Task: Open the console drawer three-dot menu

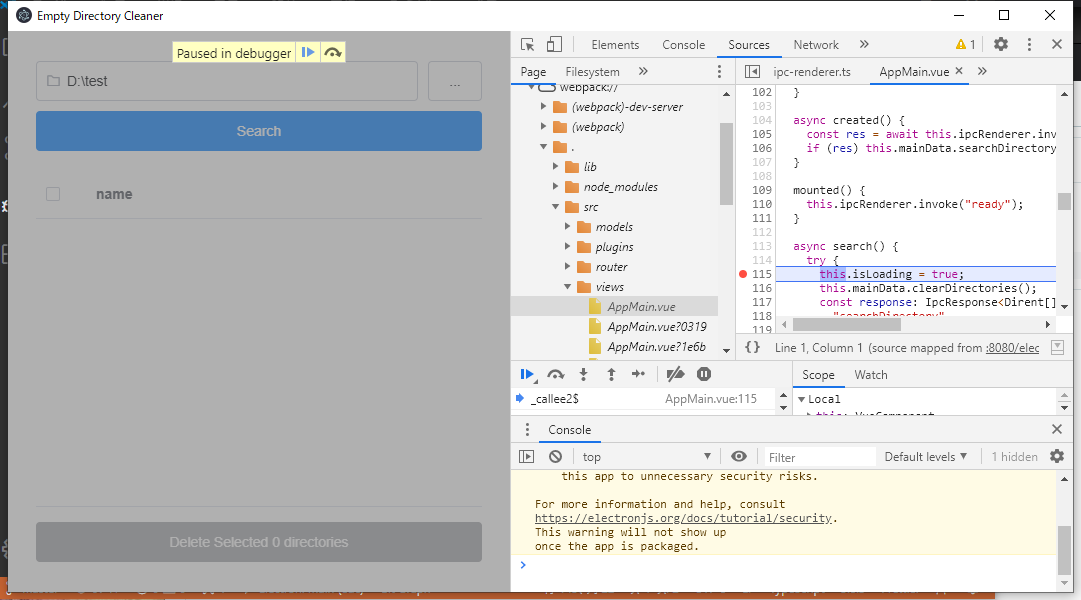Action: 527,430
